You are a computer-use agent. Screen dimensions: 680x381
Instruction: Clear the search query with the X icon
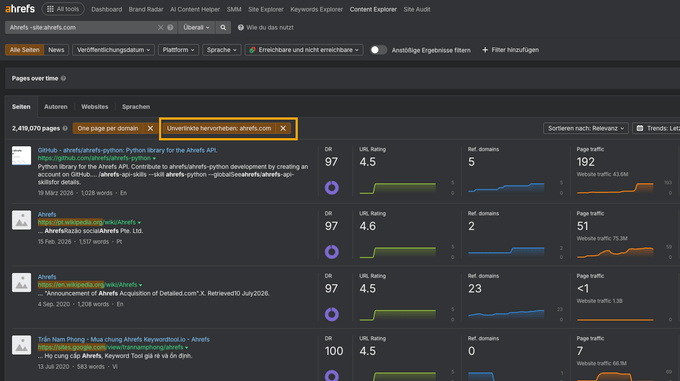pos(160,27)
